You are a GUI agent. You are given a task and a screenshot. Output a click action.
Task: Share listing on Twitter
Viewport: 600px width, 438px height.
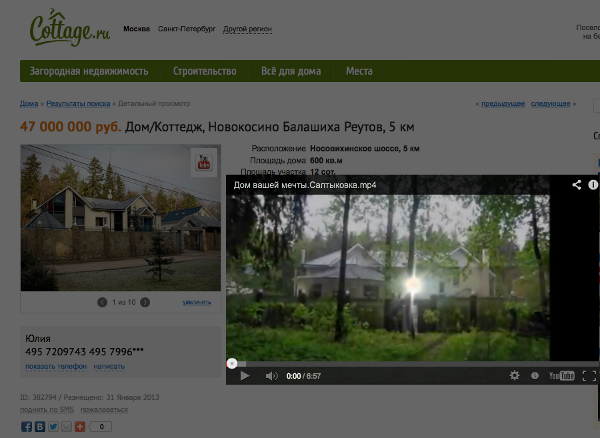coord(53,427)
